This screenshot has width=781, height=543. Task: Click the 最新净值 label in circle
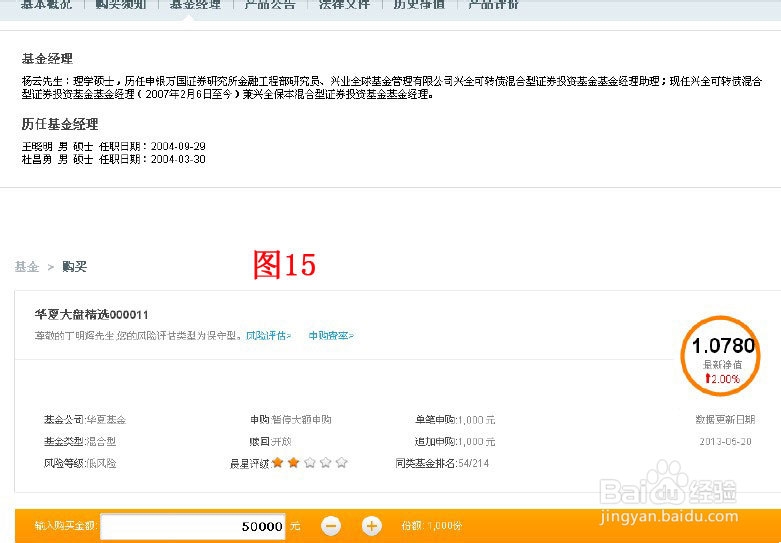[722, 365]
